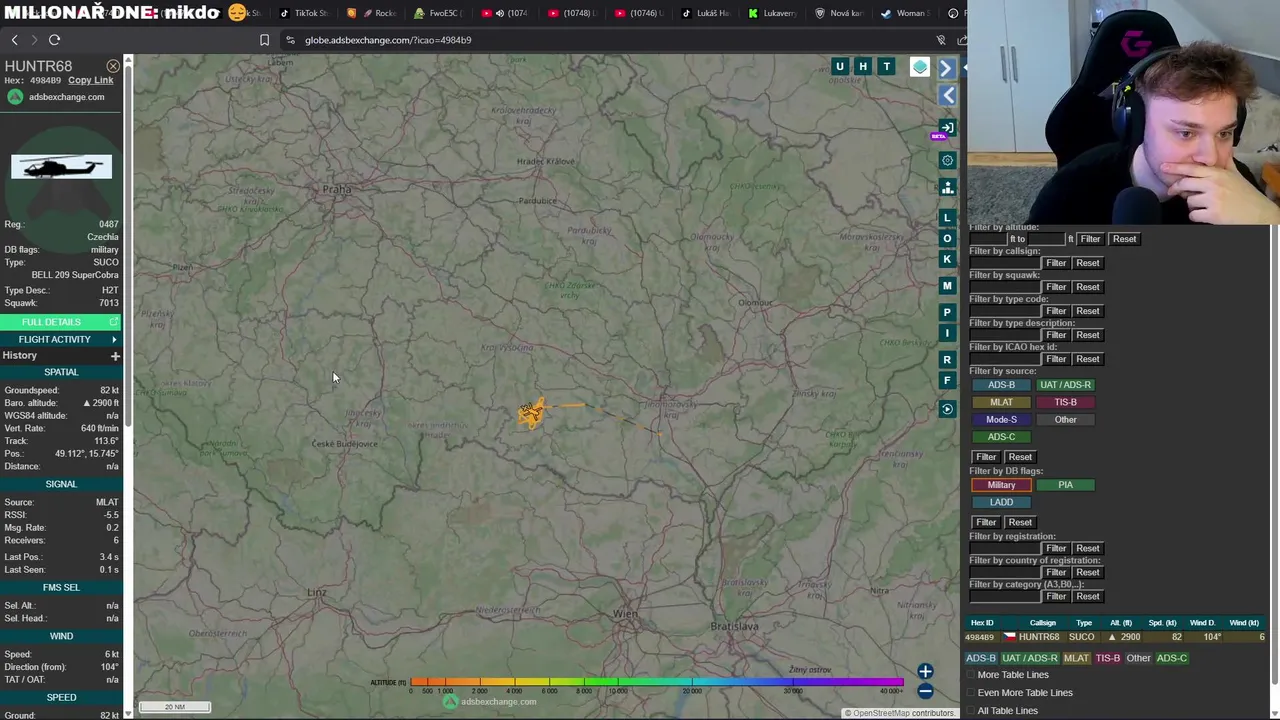Toggle the O map button
This screenshot has width=1280, height=720.
click(x=947, y=238)
